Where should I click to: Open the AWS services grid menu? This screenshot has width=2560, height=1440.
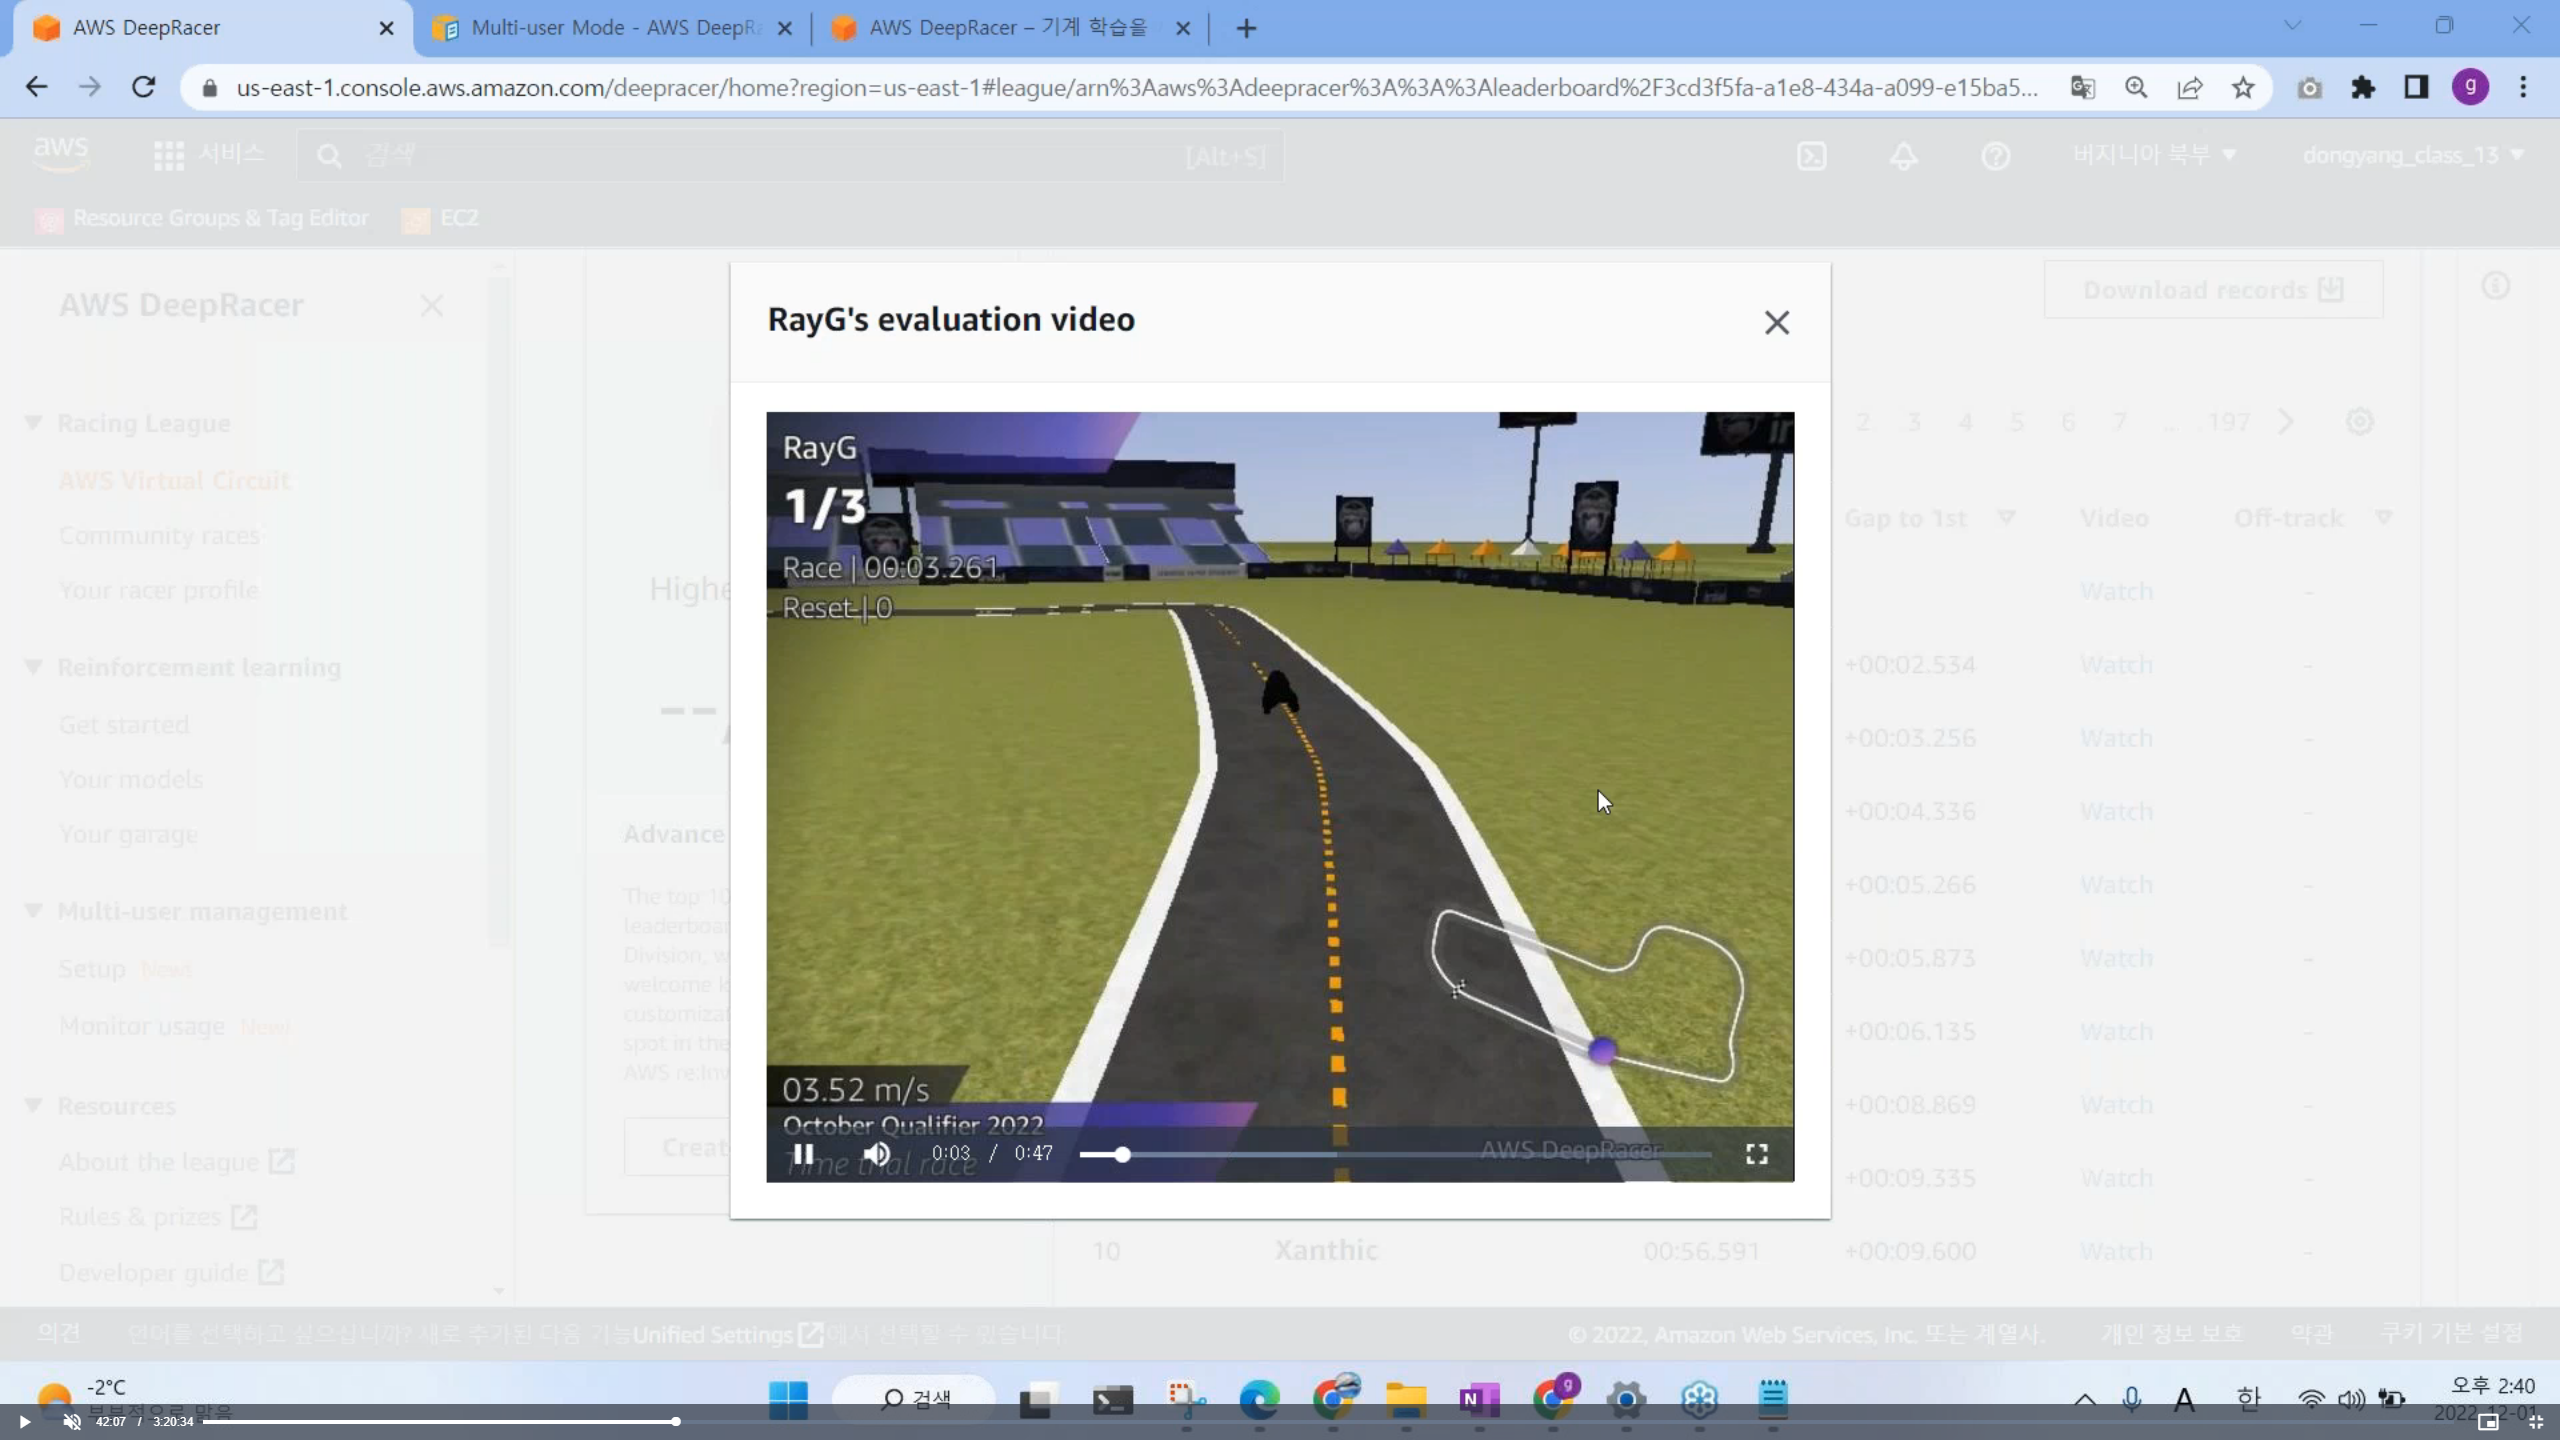168,156
